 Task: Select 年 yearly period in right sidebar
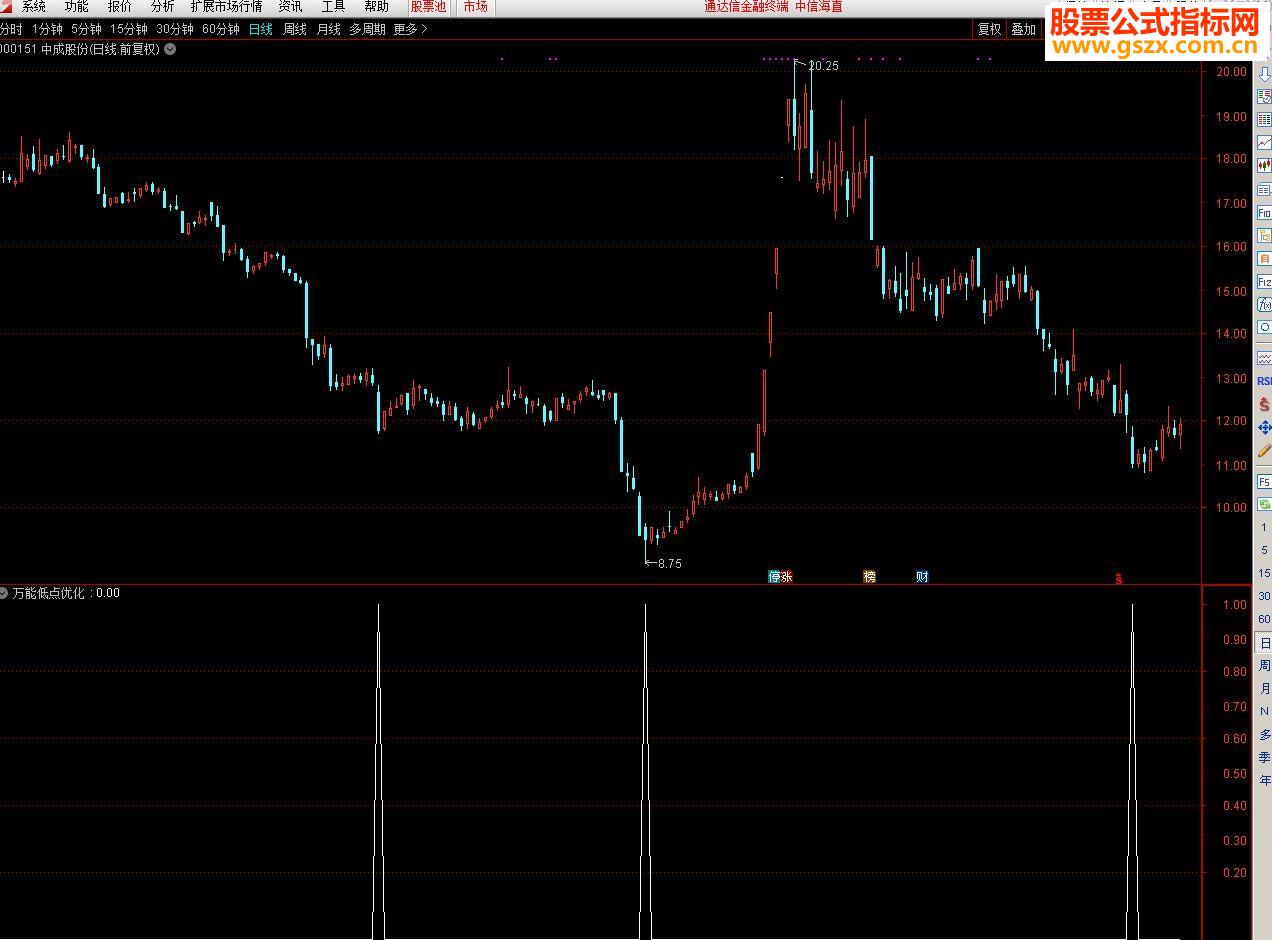point(1264,781)
